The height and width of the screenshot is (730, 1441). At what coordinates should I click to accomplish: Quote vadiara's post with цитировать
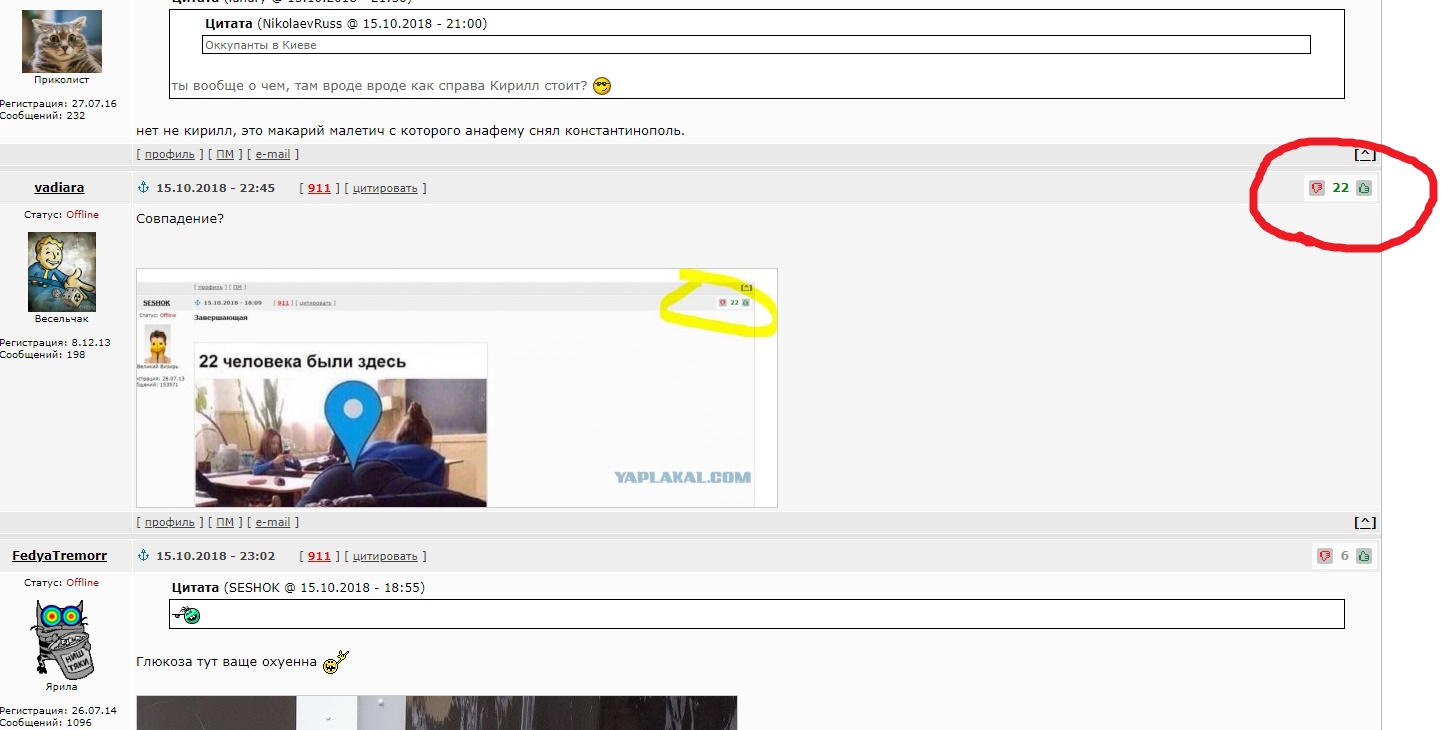tap(385, 188)
